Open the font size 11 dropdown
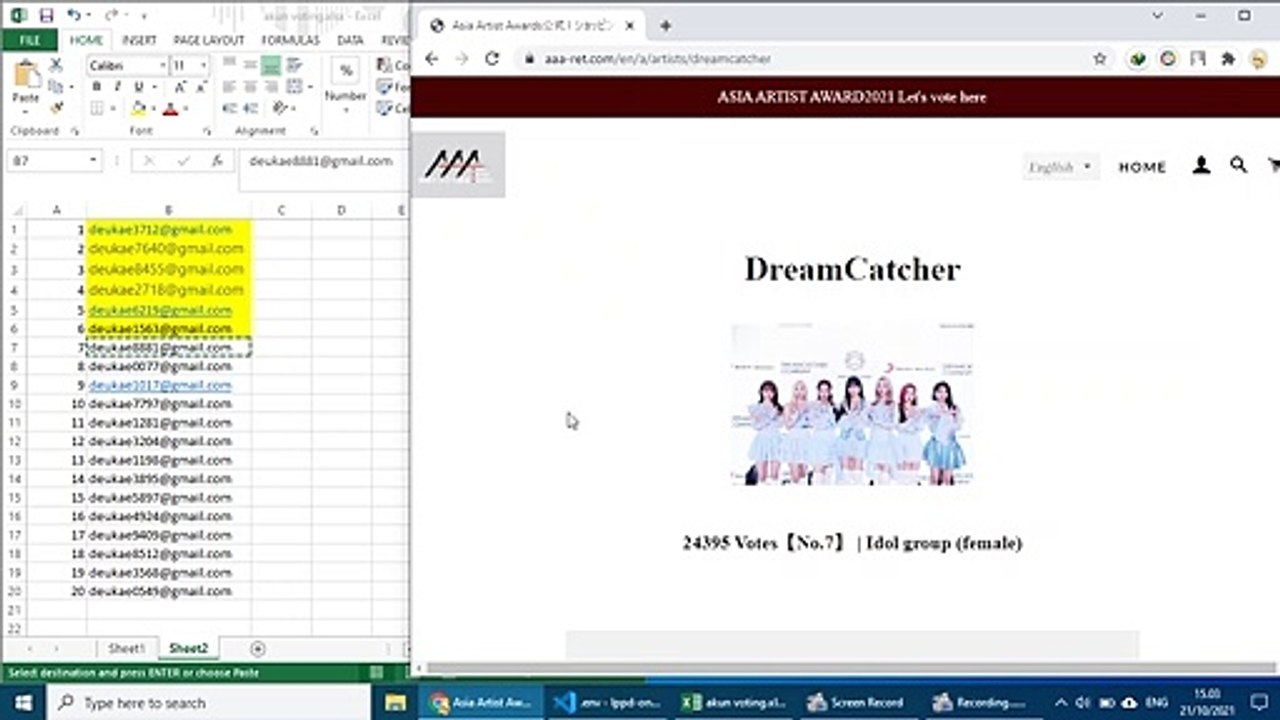Screen dimensions: 1280x720 (x=204, y=65)
